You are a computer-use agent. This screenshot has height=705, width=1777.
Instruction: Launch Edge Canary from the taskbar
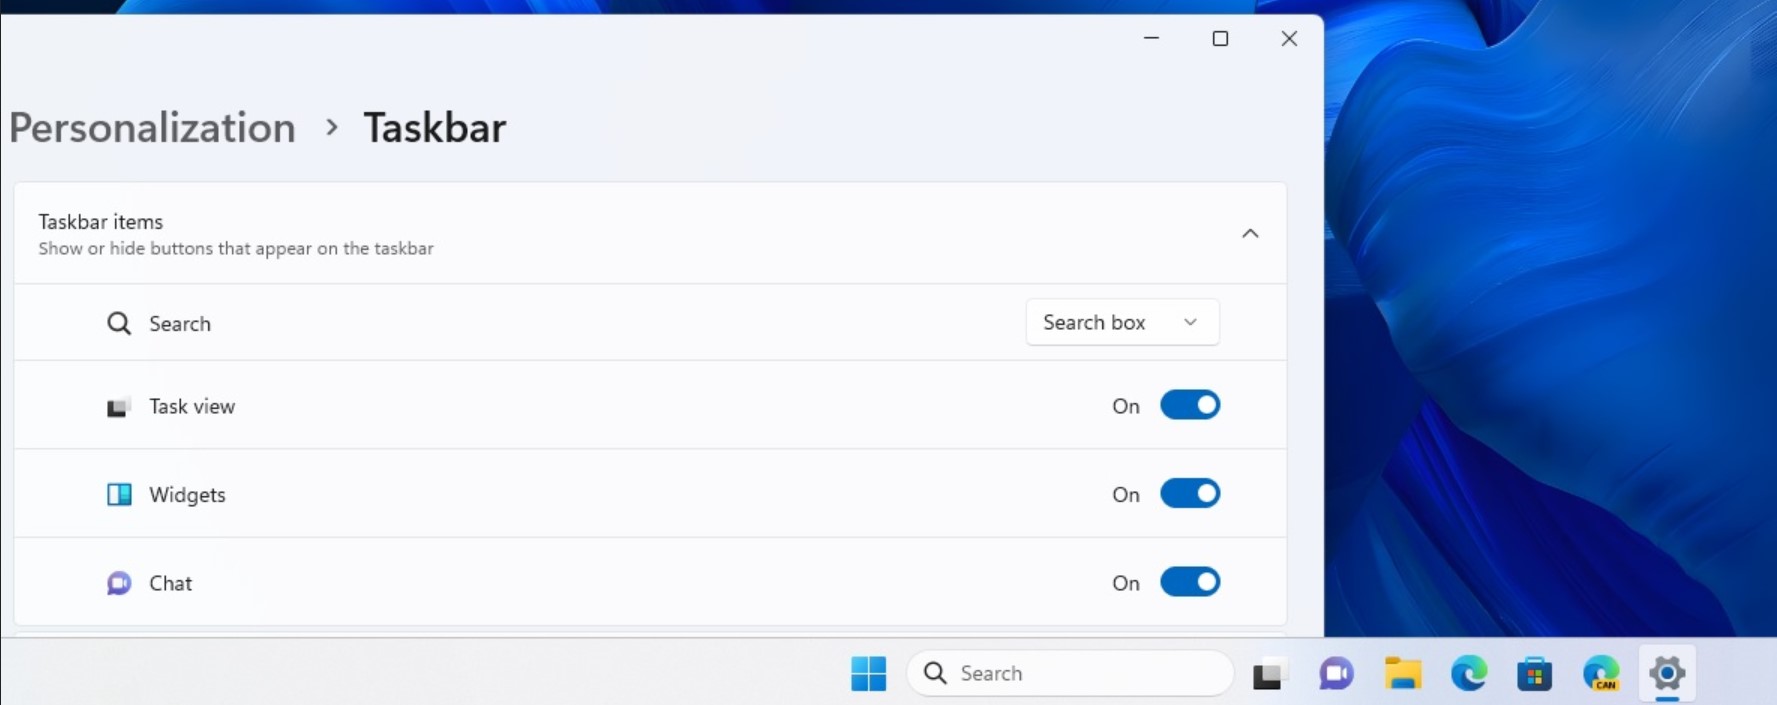pos(1601,674)
